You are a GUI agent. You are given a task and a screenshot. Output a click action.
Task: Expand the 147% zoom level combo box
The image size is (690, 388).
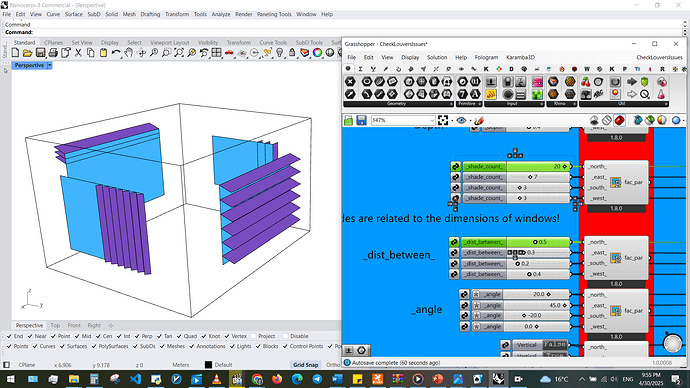[404, 120]
